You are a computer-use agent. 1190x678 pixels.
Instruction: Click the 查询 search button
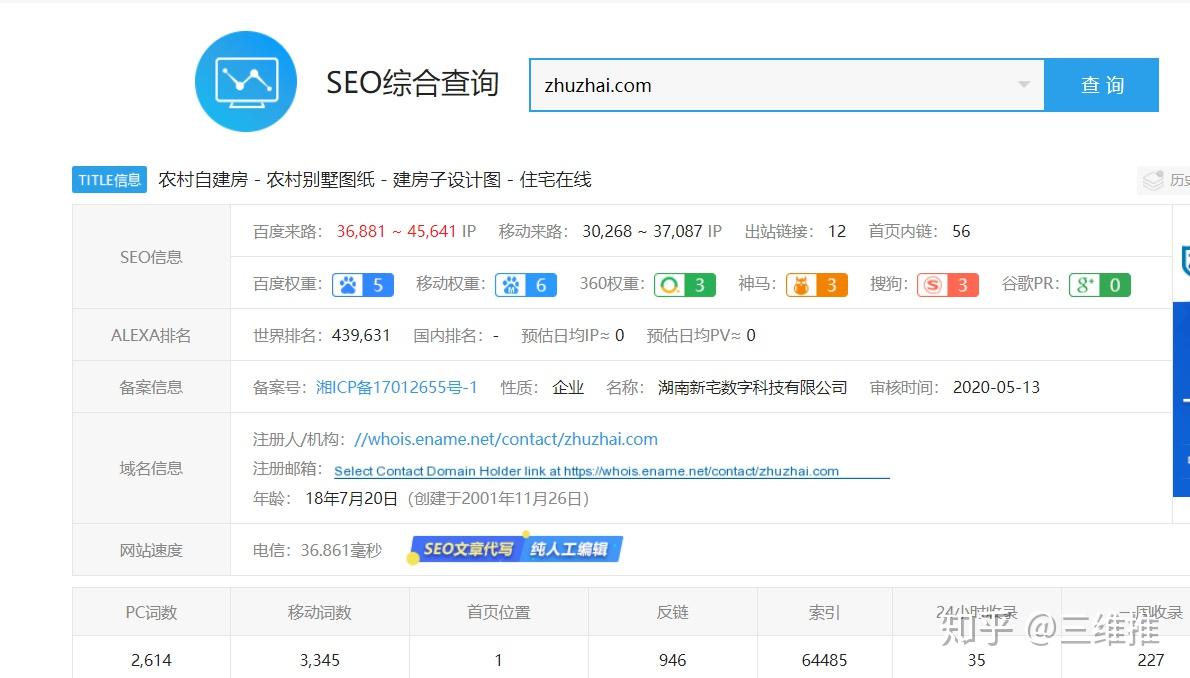tap(1102, 84)
